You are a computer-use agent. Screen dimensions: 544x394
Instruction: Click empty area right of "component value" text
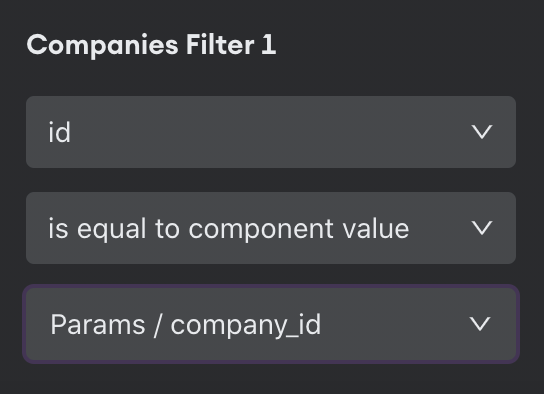440,228
